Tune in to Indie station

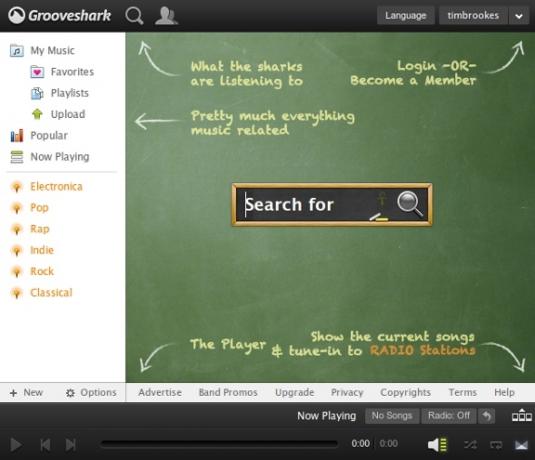(x=42, y=250)
